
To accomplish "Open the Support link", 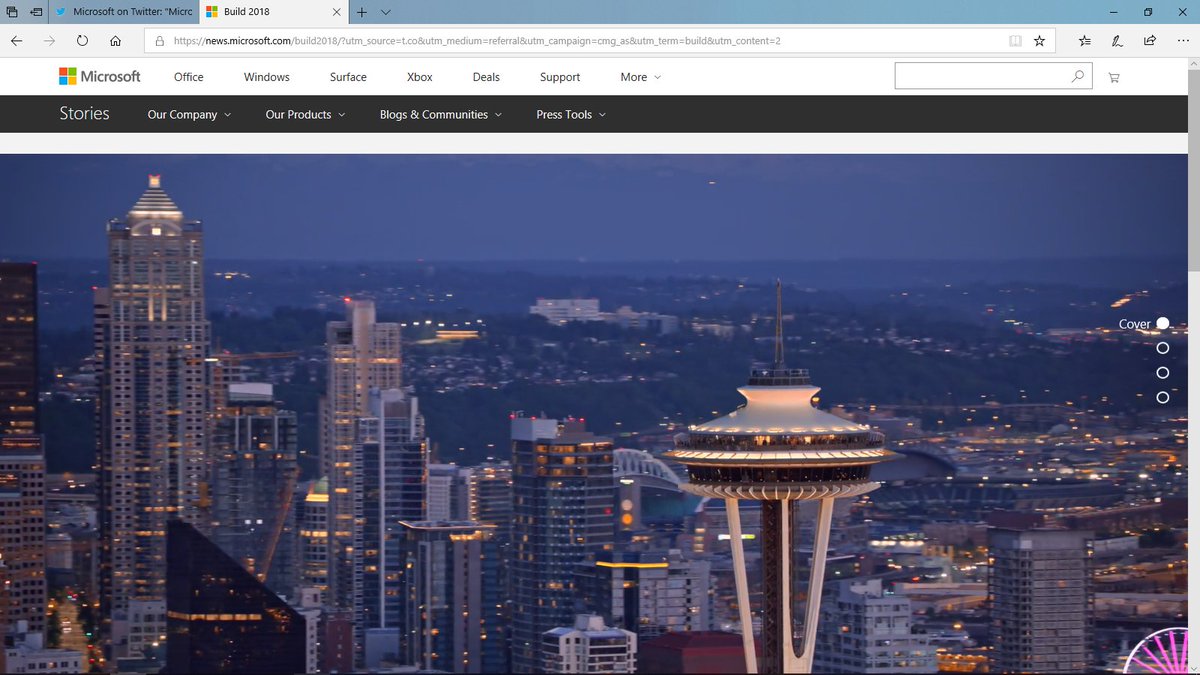I will tap(560, 77).
